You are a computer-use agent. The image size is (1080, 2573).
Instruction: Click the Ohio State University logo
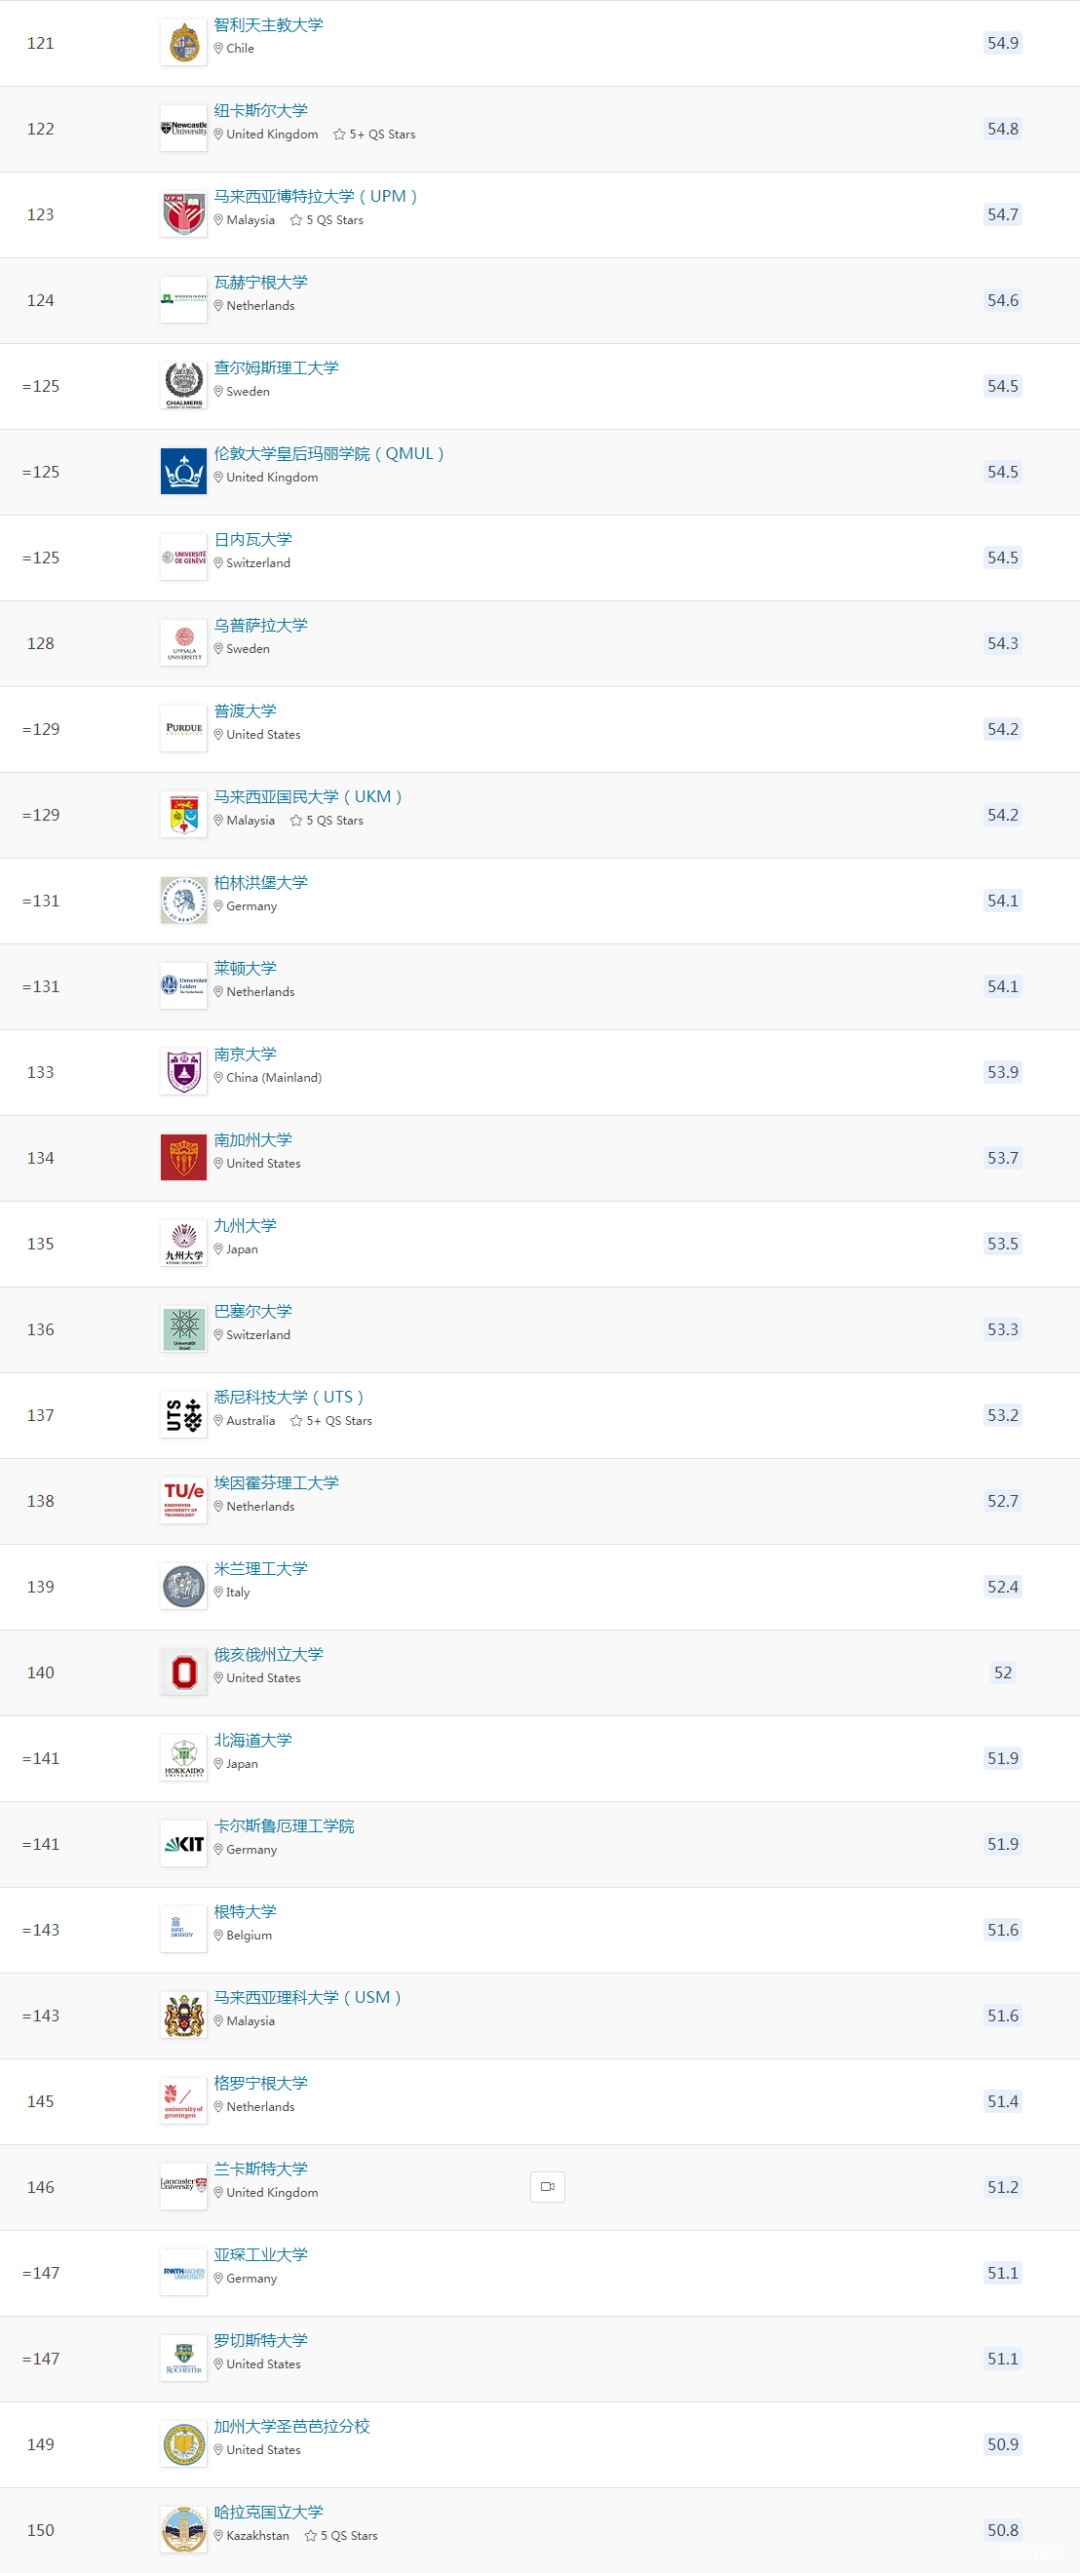[x=184, y=1672]
